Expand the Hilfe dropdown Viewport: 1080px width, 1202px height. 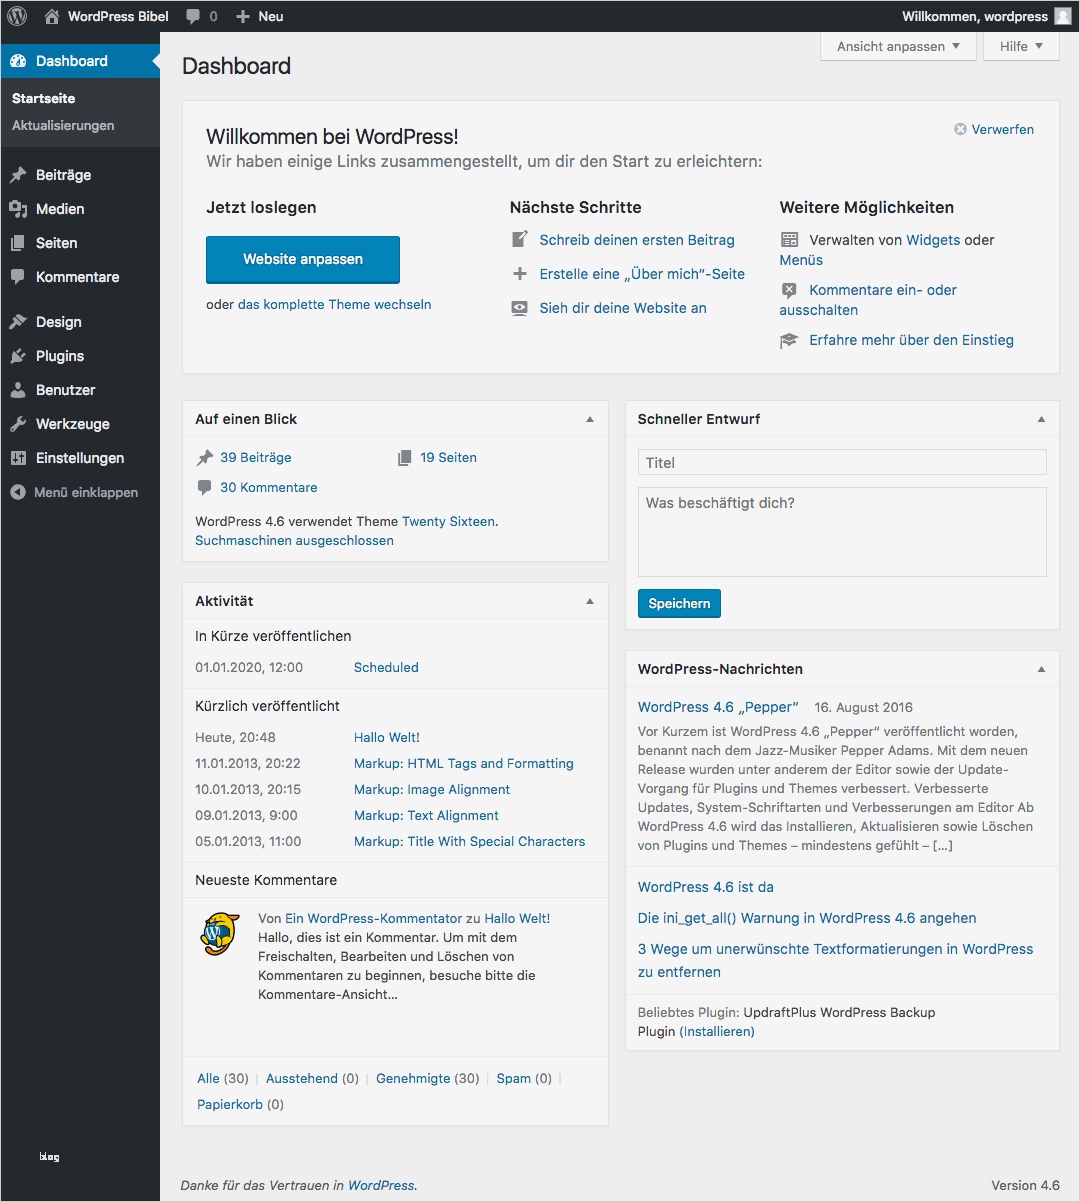1020,46
